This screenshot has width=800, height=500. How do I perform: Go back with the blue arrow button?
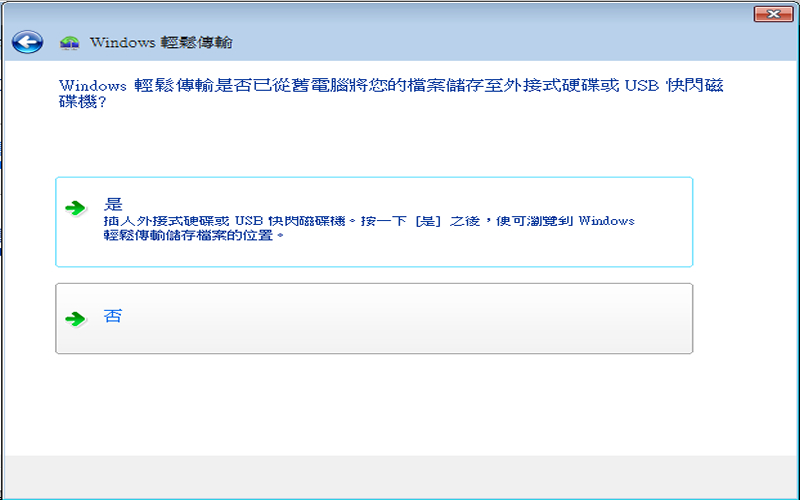28,42
